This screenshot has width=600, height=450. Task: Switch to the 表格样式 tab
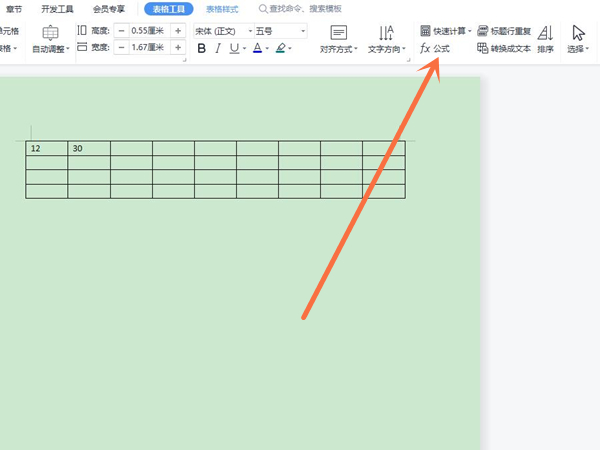click(222, 9)
